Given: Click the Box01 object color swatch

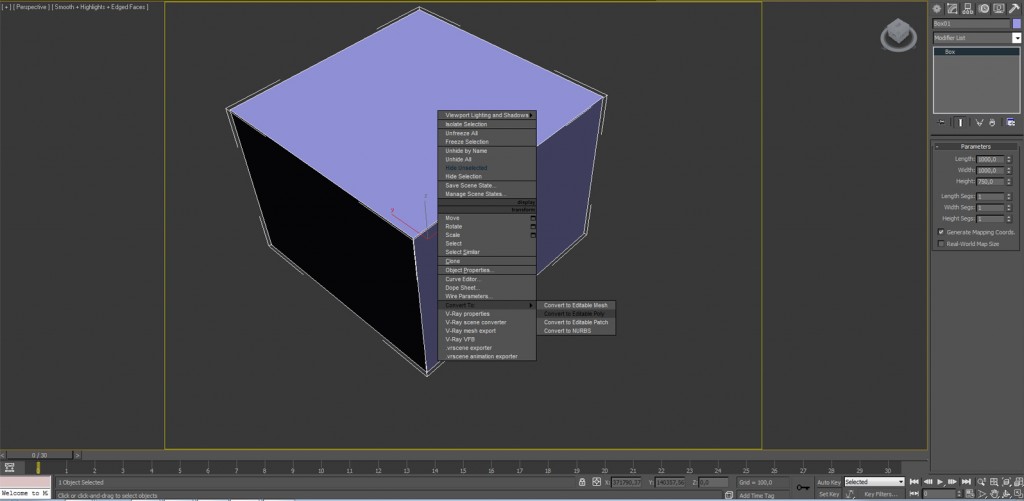Looking at the screenshot, I should pyautogui.click(x=1017, y=24).
